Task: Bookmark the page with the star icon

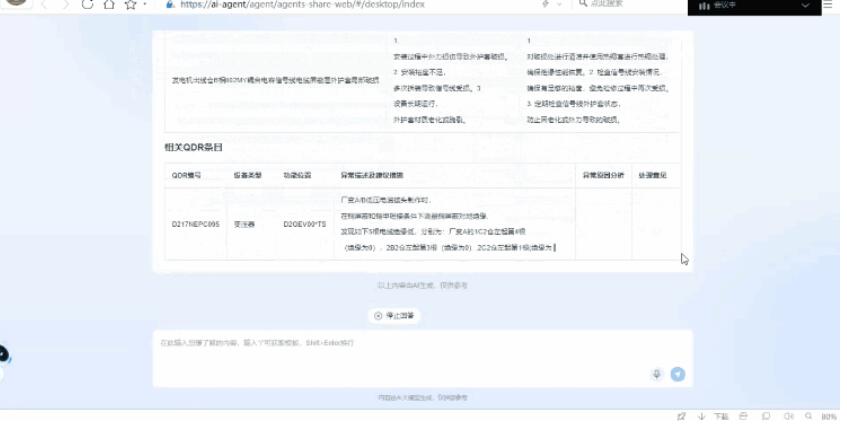Action: tap(129, 5)
